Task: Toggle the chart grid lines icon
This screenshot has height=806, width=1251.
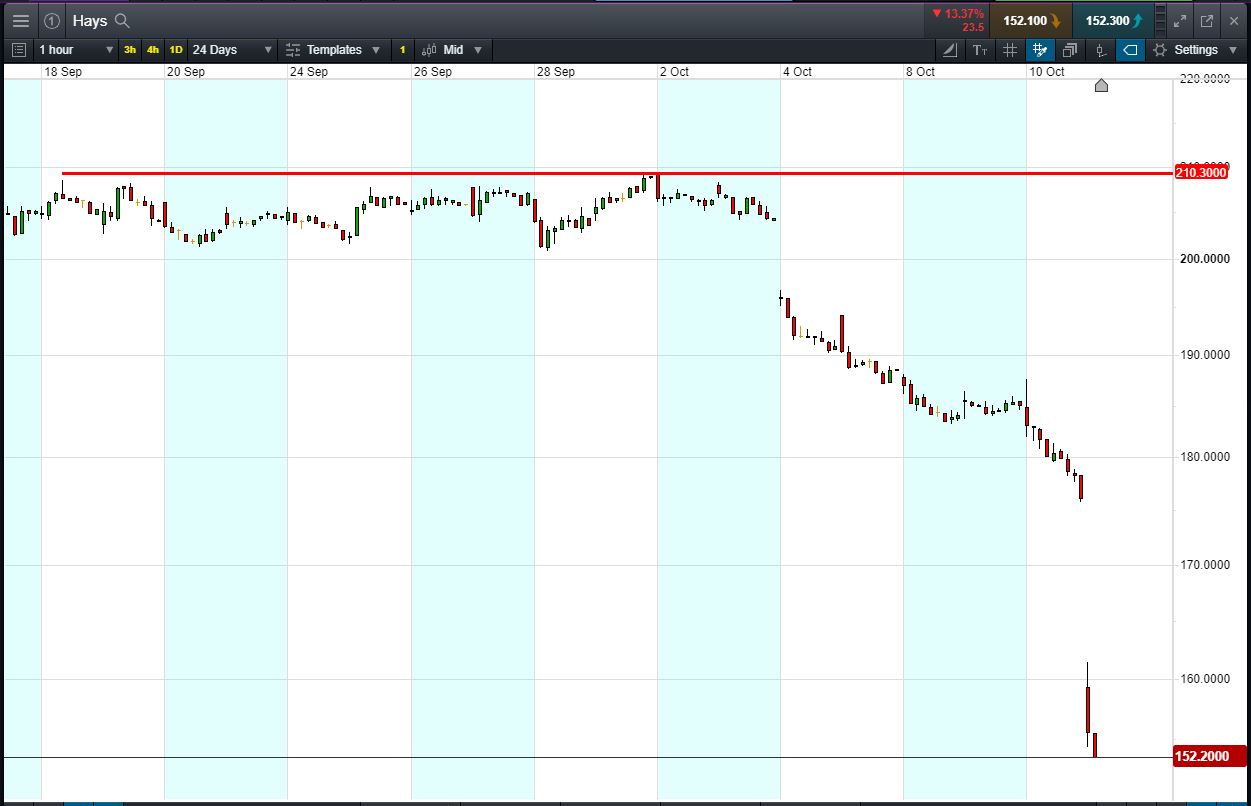Action: (1010, 49)
